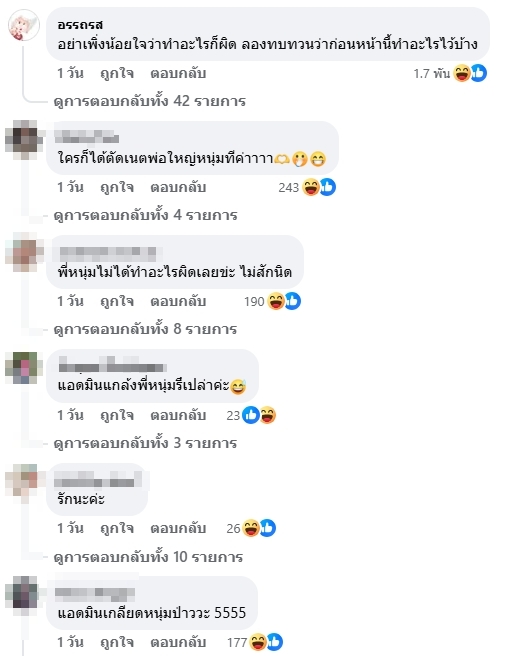Click the haha reaction beside 1.7 พัน

[x=462, y=73]
